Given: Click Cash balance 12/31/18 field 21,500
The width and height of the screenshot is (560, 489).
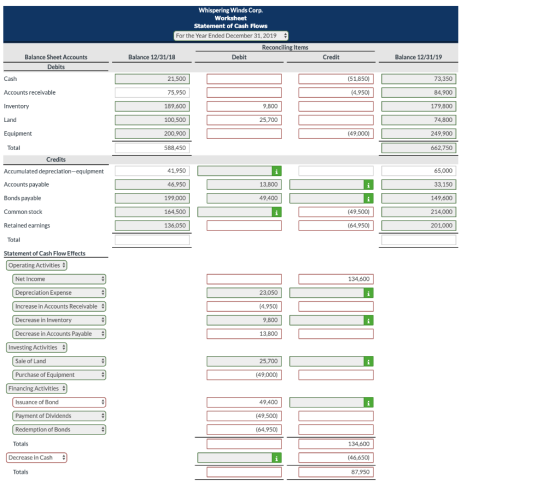Looking at the screenshot, I should [x=152, y=79].
